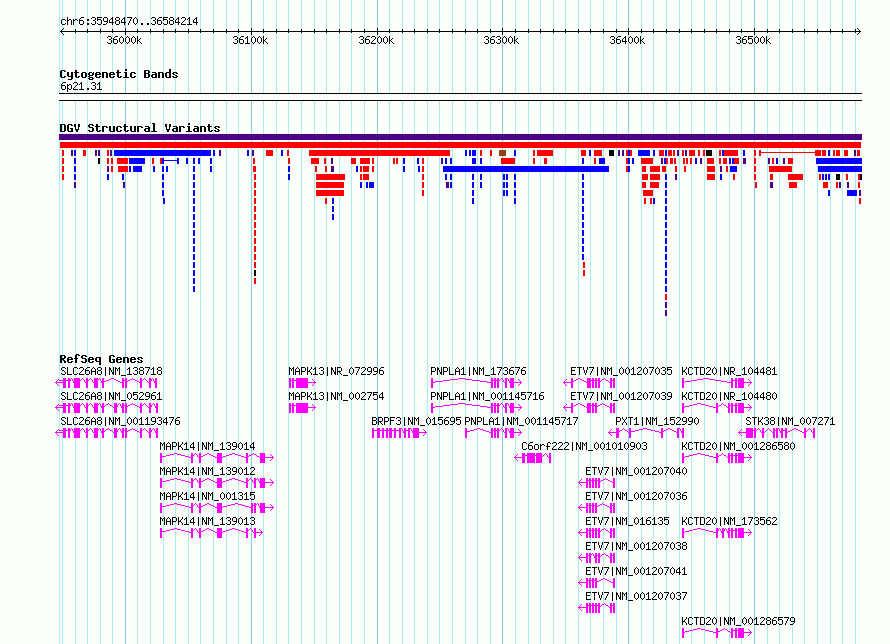This screenshot has width=890, height=644.
Task: Open the MAPK13|NR_072996 gene label
Action: tap(336, 371)
